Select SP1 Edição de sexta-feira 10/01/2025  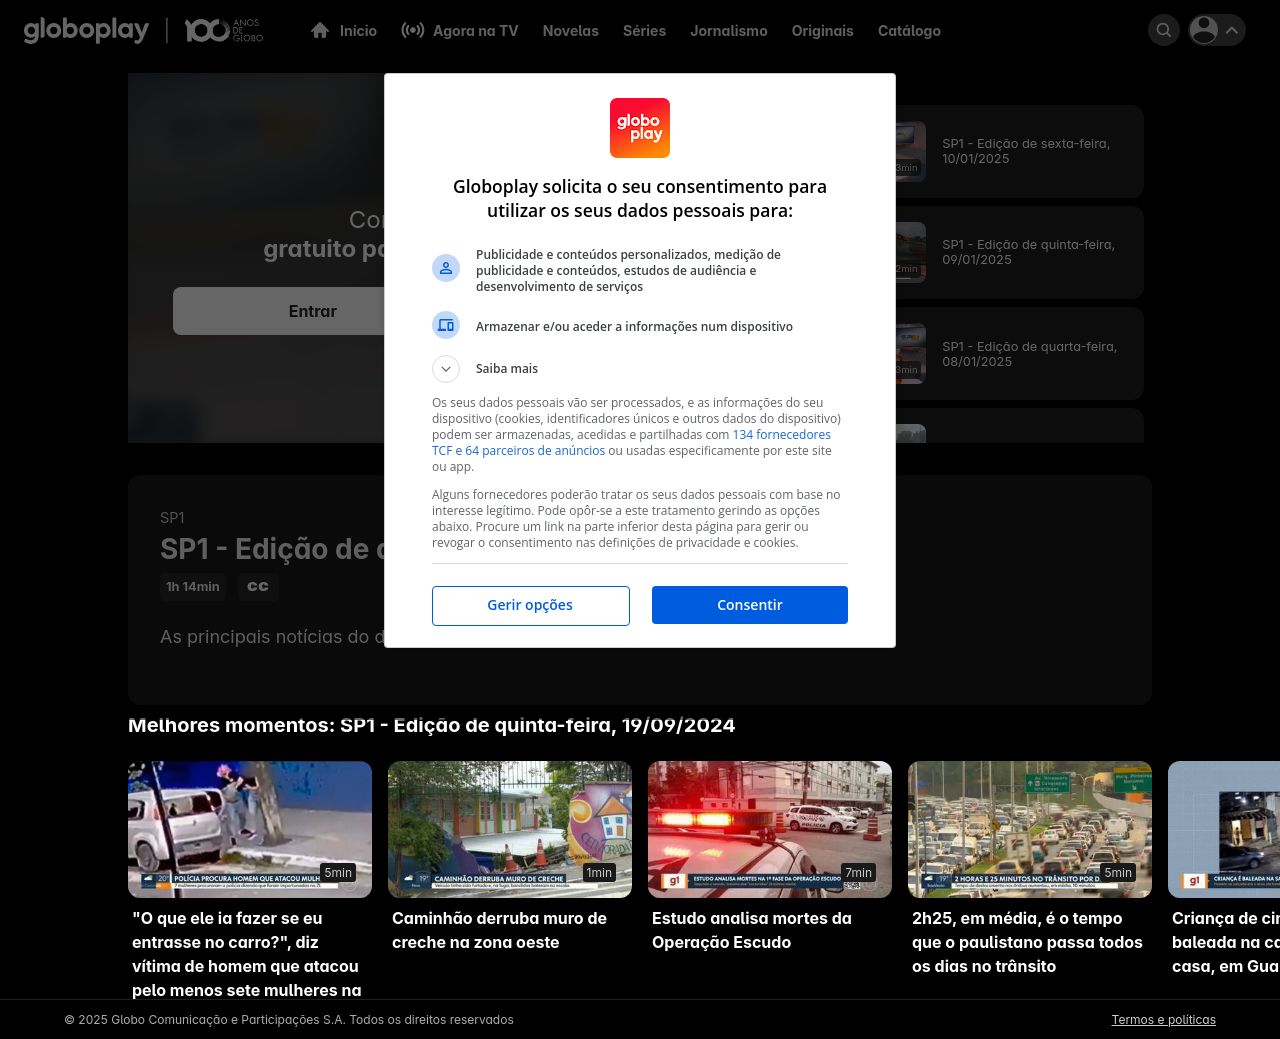1025,151
